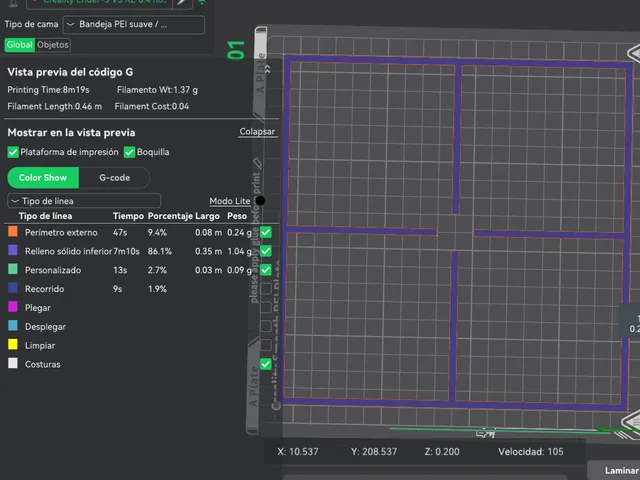Click the Z: 0.200 coordinate readout

[x=442, y=452]
